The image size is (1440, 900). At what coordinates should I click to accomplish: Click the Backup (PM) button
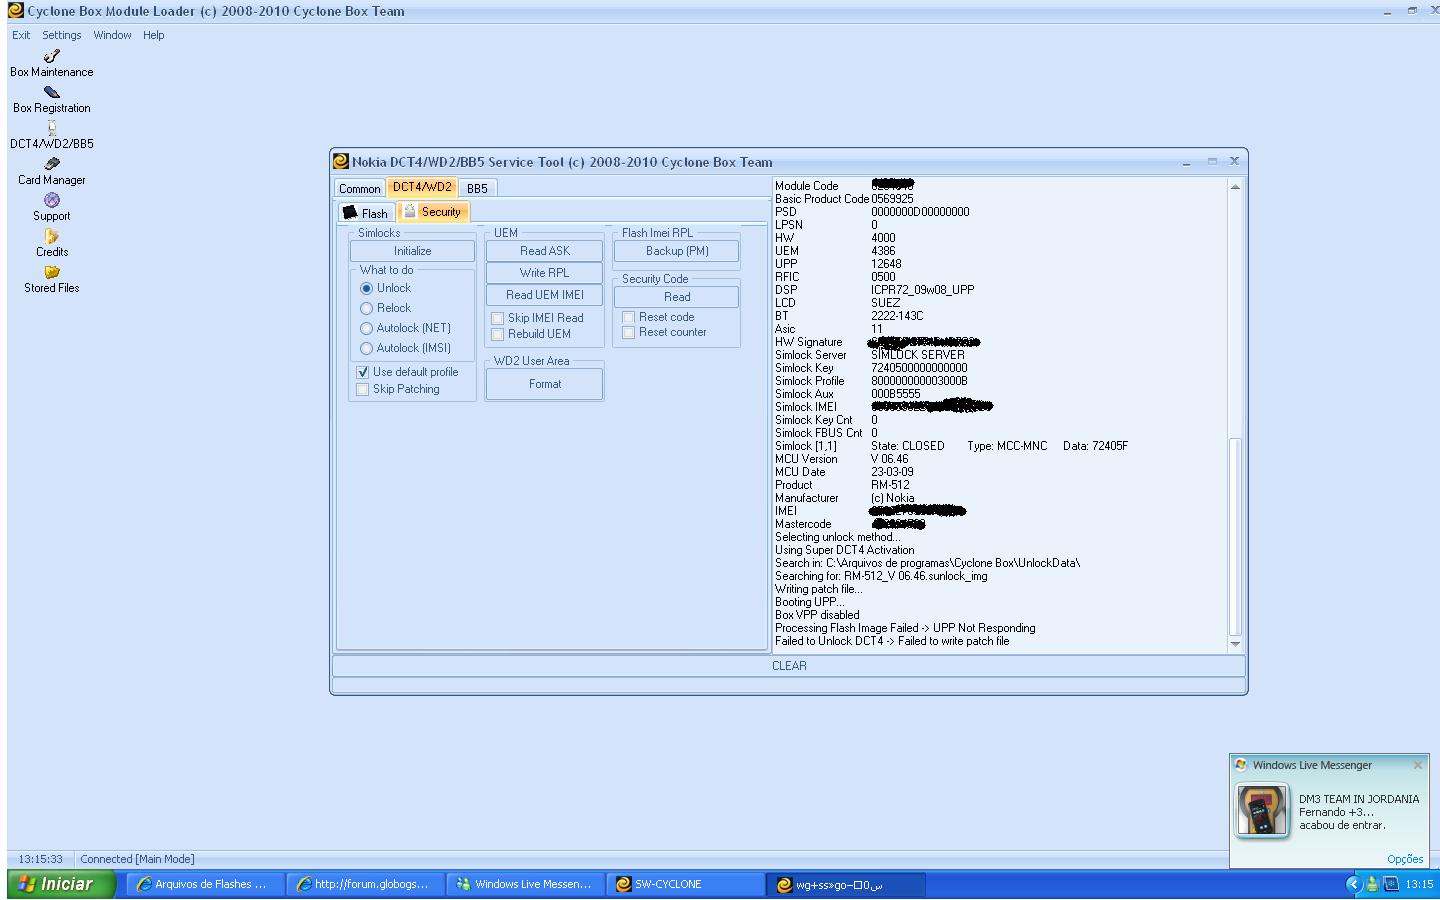coord(677,251)
